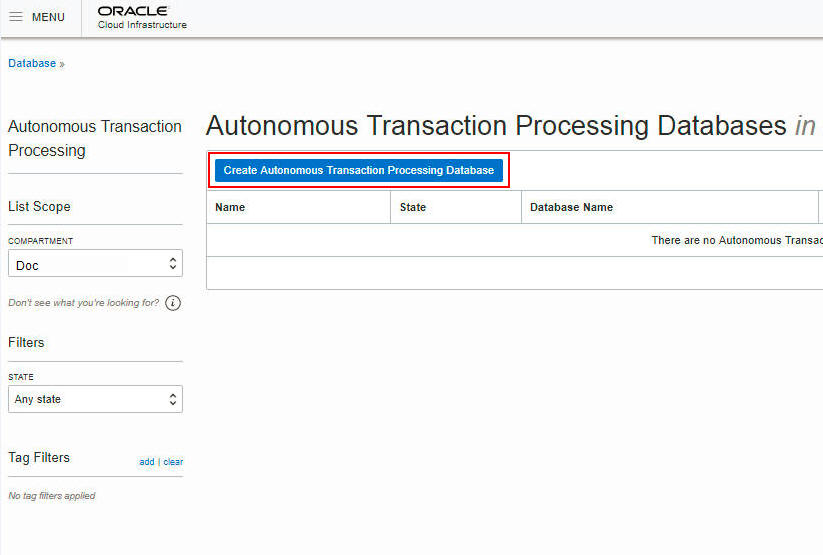
Task: Click the List Scope section heading
Action: point(39,206)
